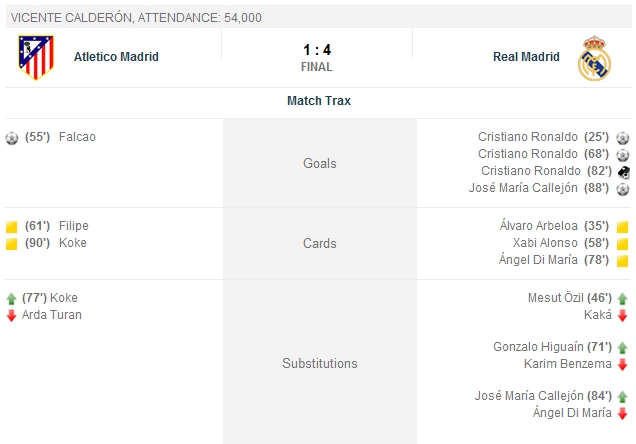Click the green sub-in arrow beside Mesut Özil
The width and height of the screenshot is (636, 444).
pyautogui.click(x=622, y=298)
